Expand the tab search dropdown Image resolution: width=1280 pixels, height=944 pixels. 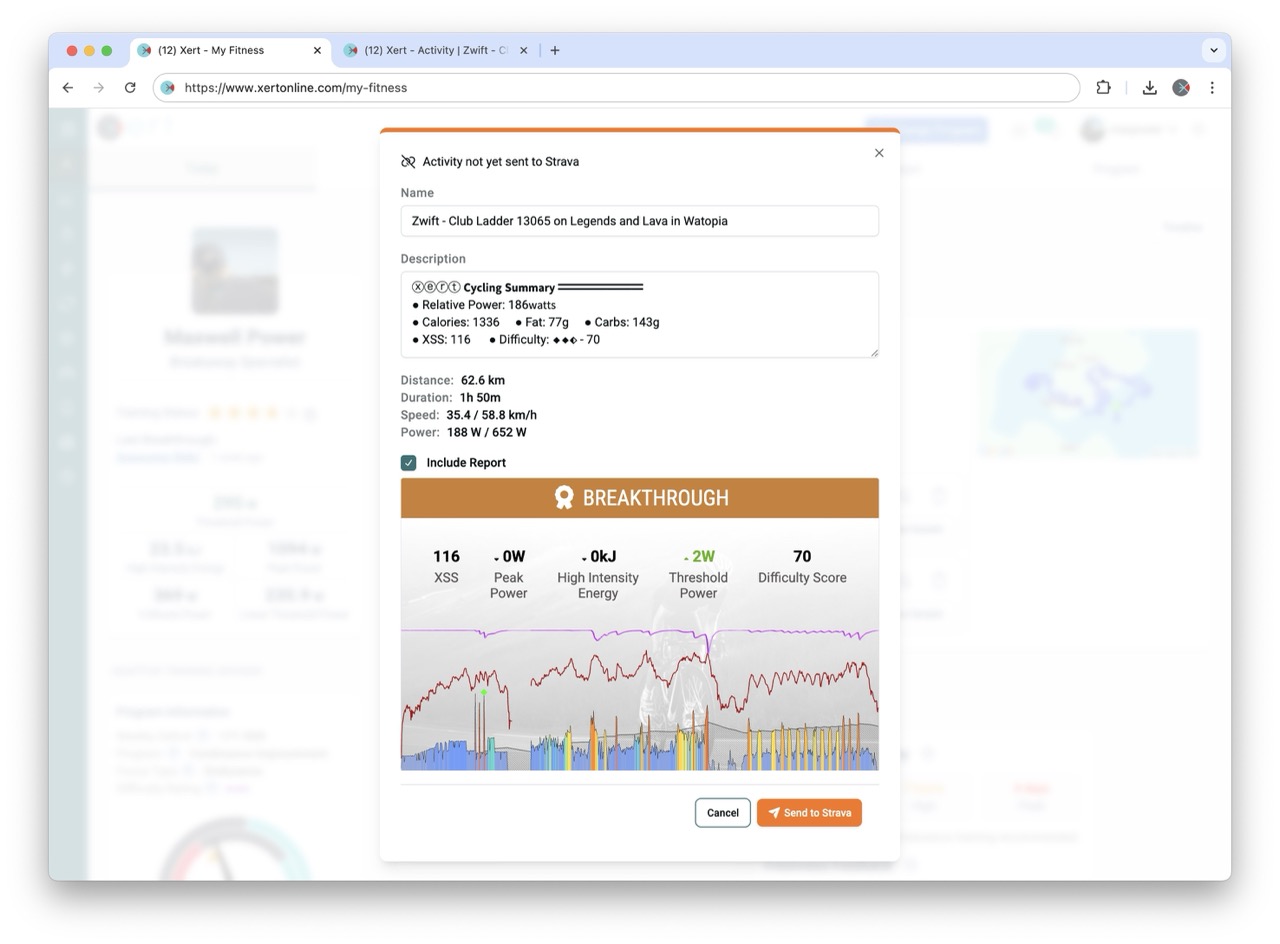click(1214, 50)
